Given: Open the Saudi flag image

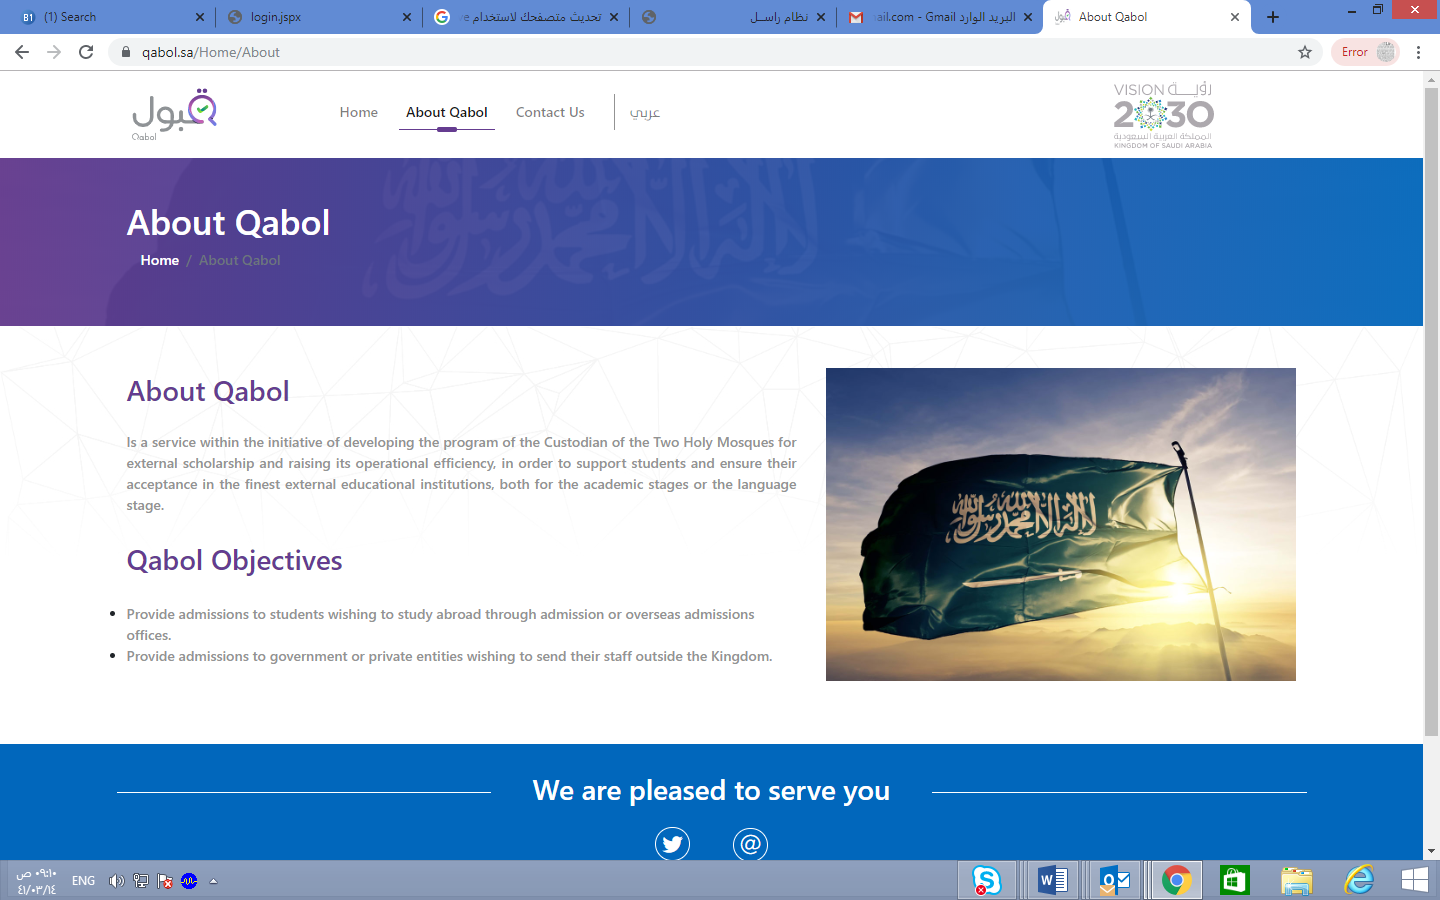Looking at the screenshot, I should [x=1061, y=524].
